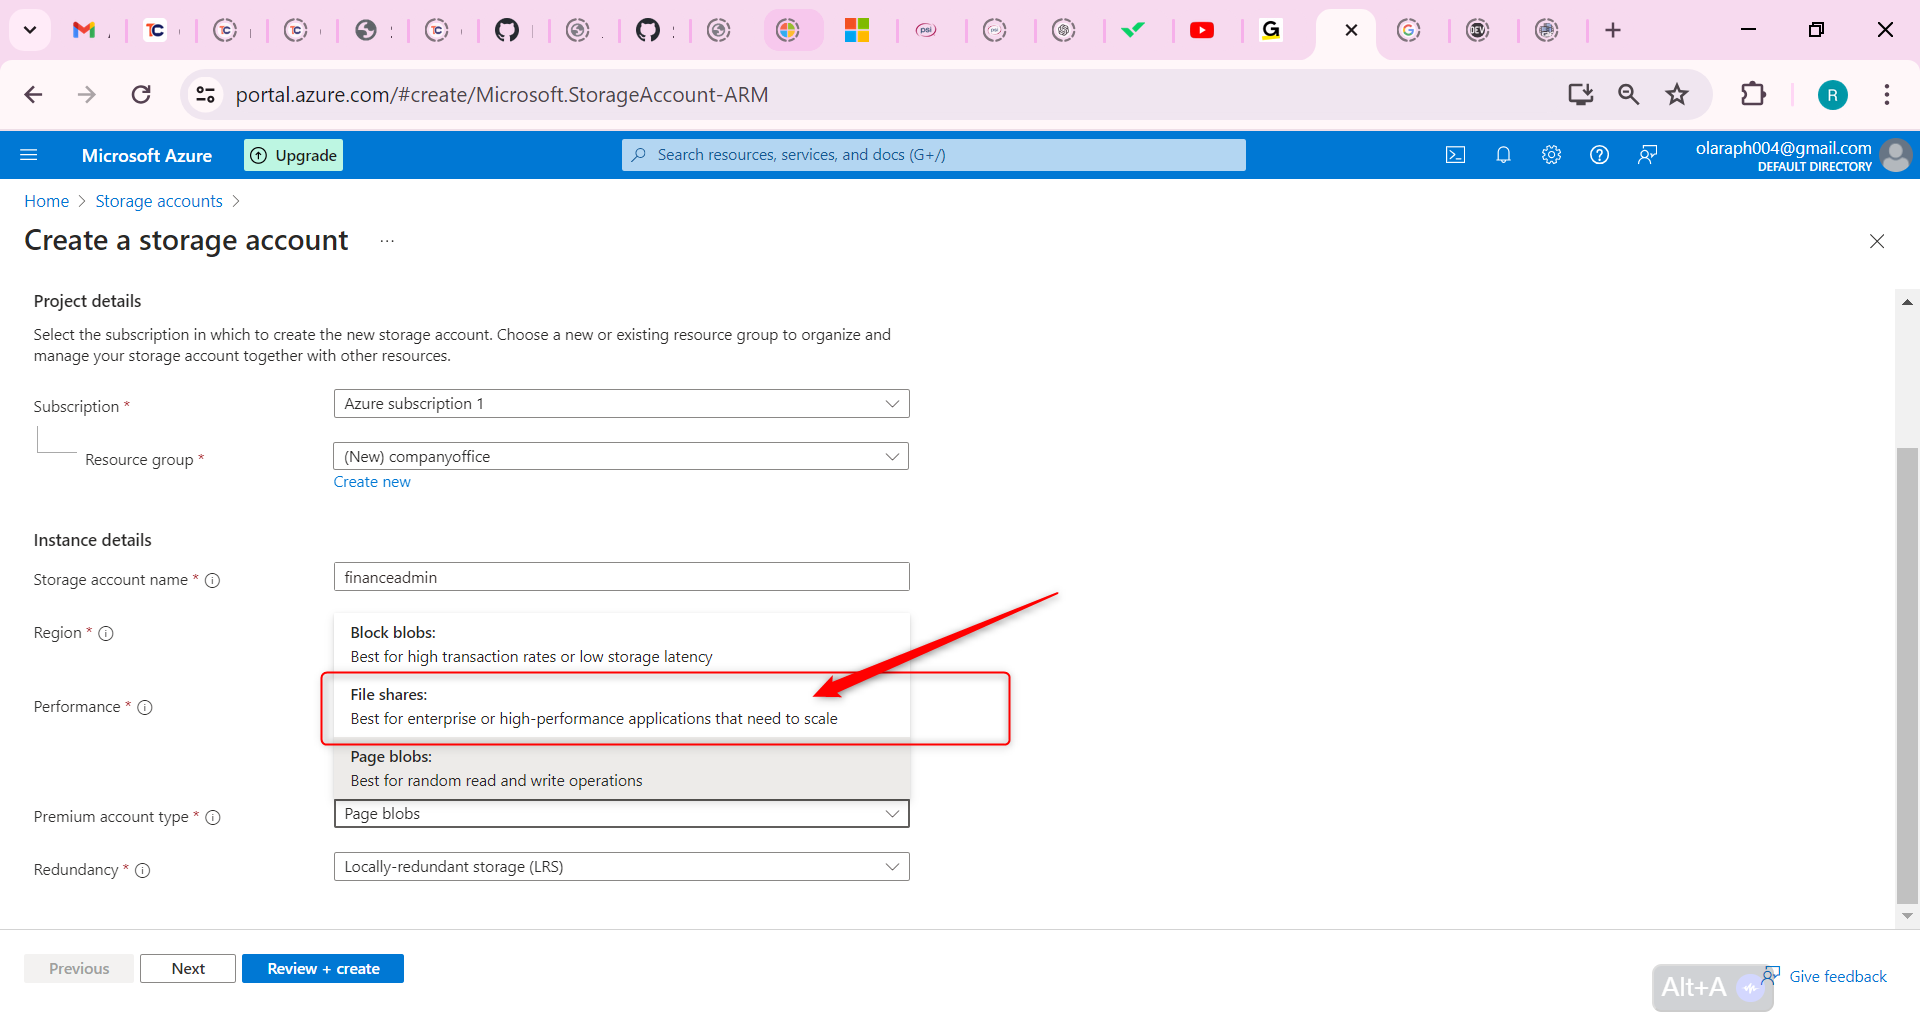The height and width of the screenshot is (1020, 1920).
Task: Click the Upgrade button
Action: pyautogui.click(x=294, y=155)
